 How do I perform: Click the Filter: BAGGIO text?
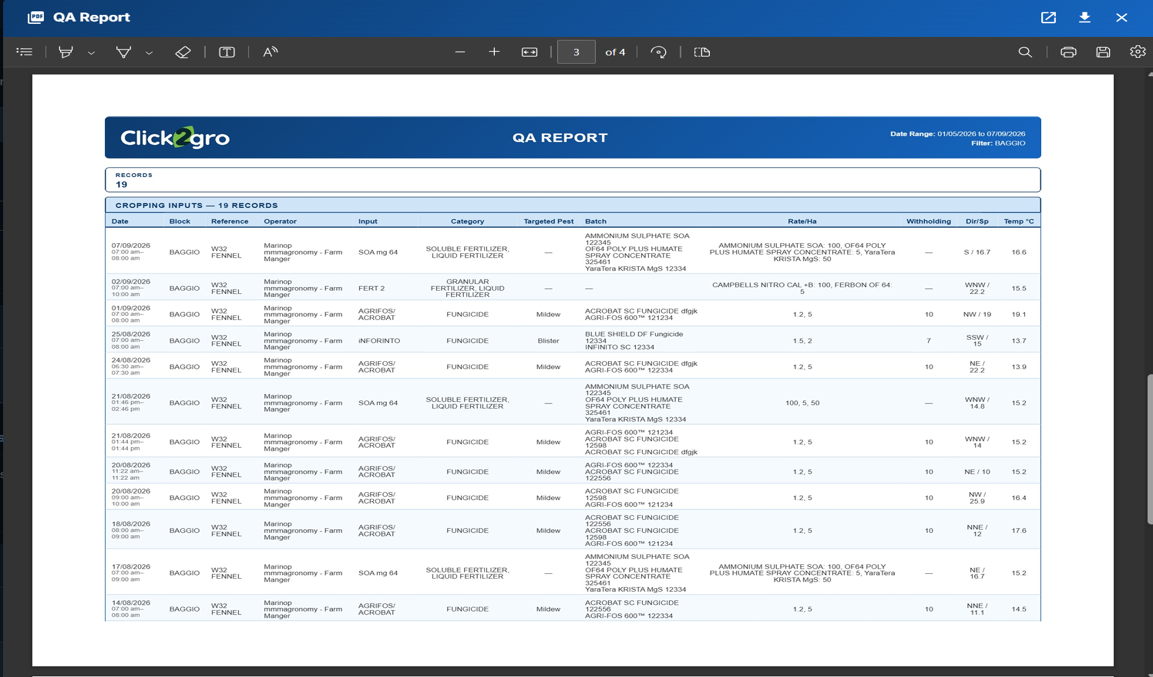(998, 143)
